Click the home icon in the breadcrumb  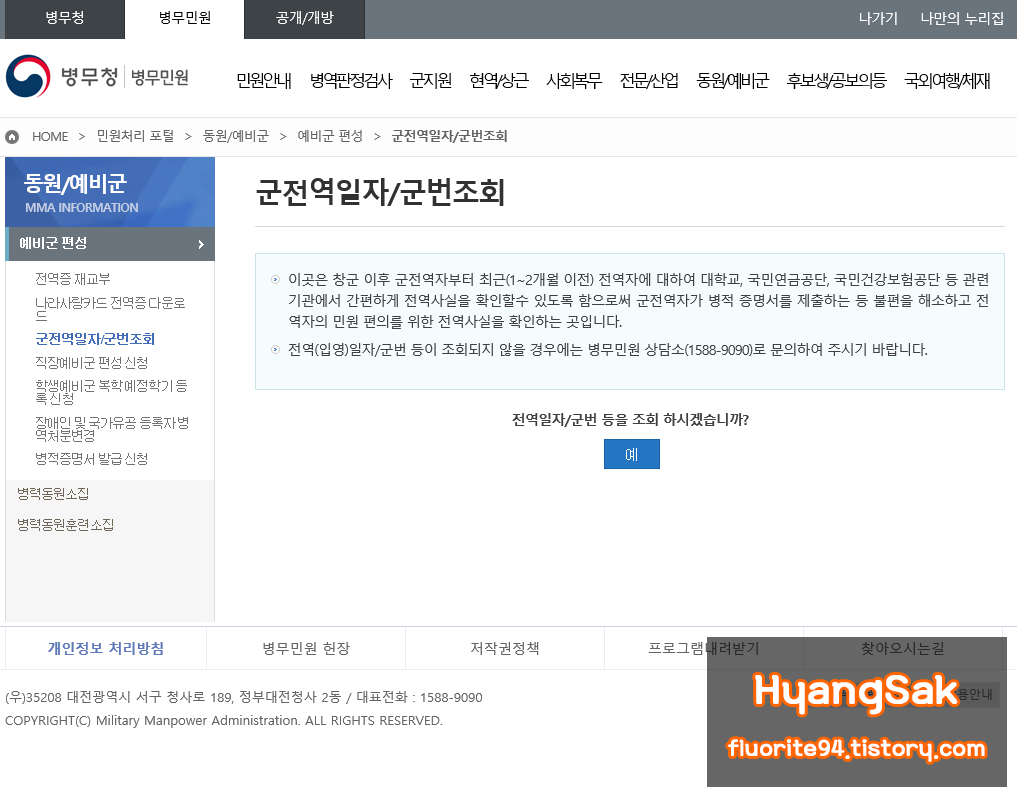click(x=12, y=137)
